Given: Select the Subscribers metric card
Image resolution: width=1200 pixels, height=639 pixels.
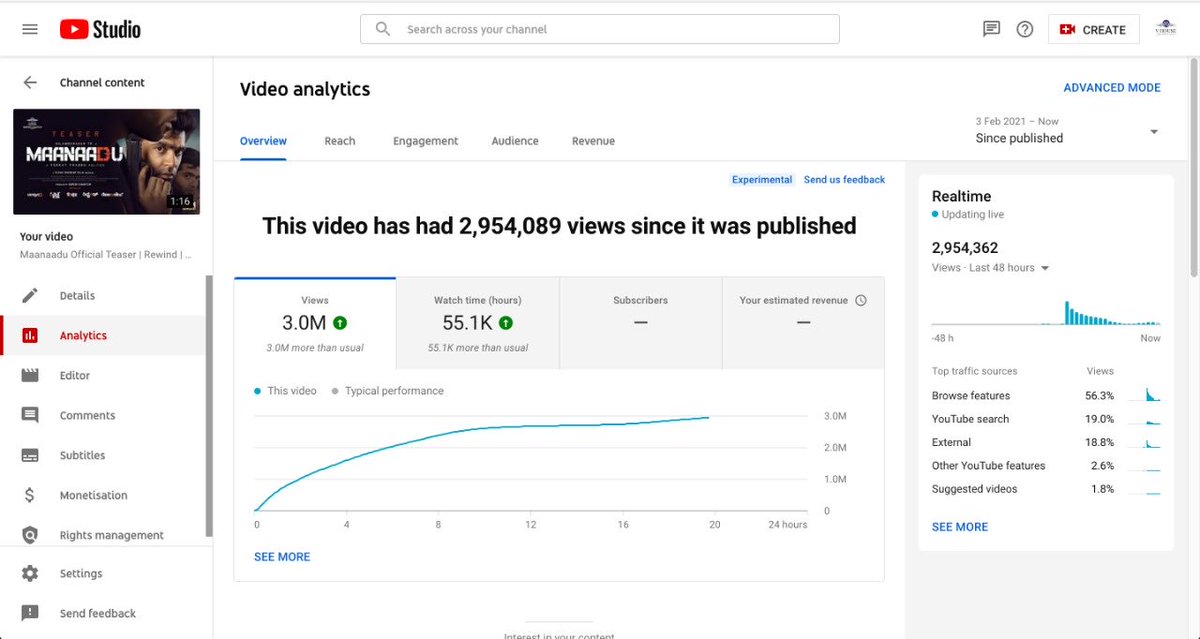Looking at the screenshot, I should point(640,323).
